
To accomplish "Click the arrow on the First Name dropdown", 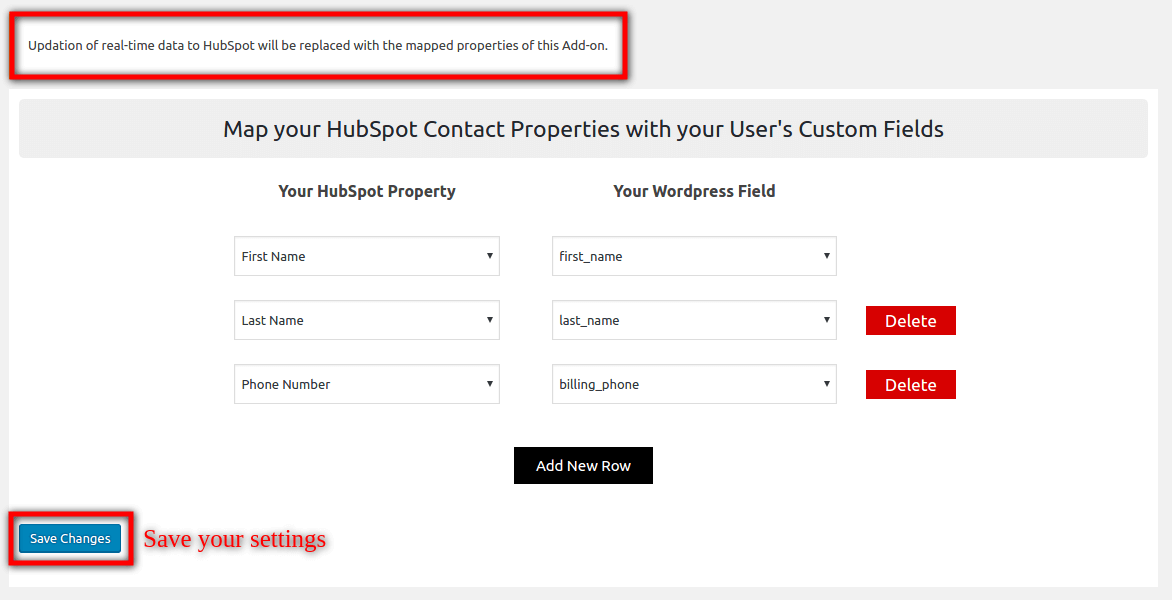I will [x=490, y=256].
